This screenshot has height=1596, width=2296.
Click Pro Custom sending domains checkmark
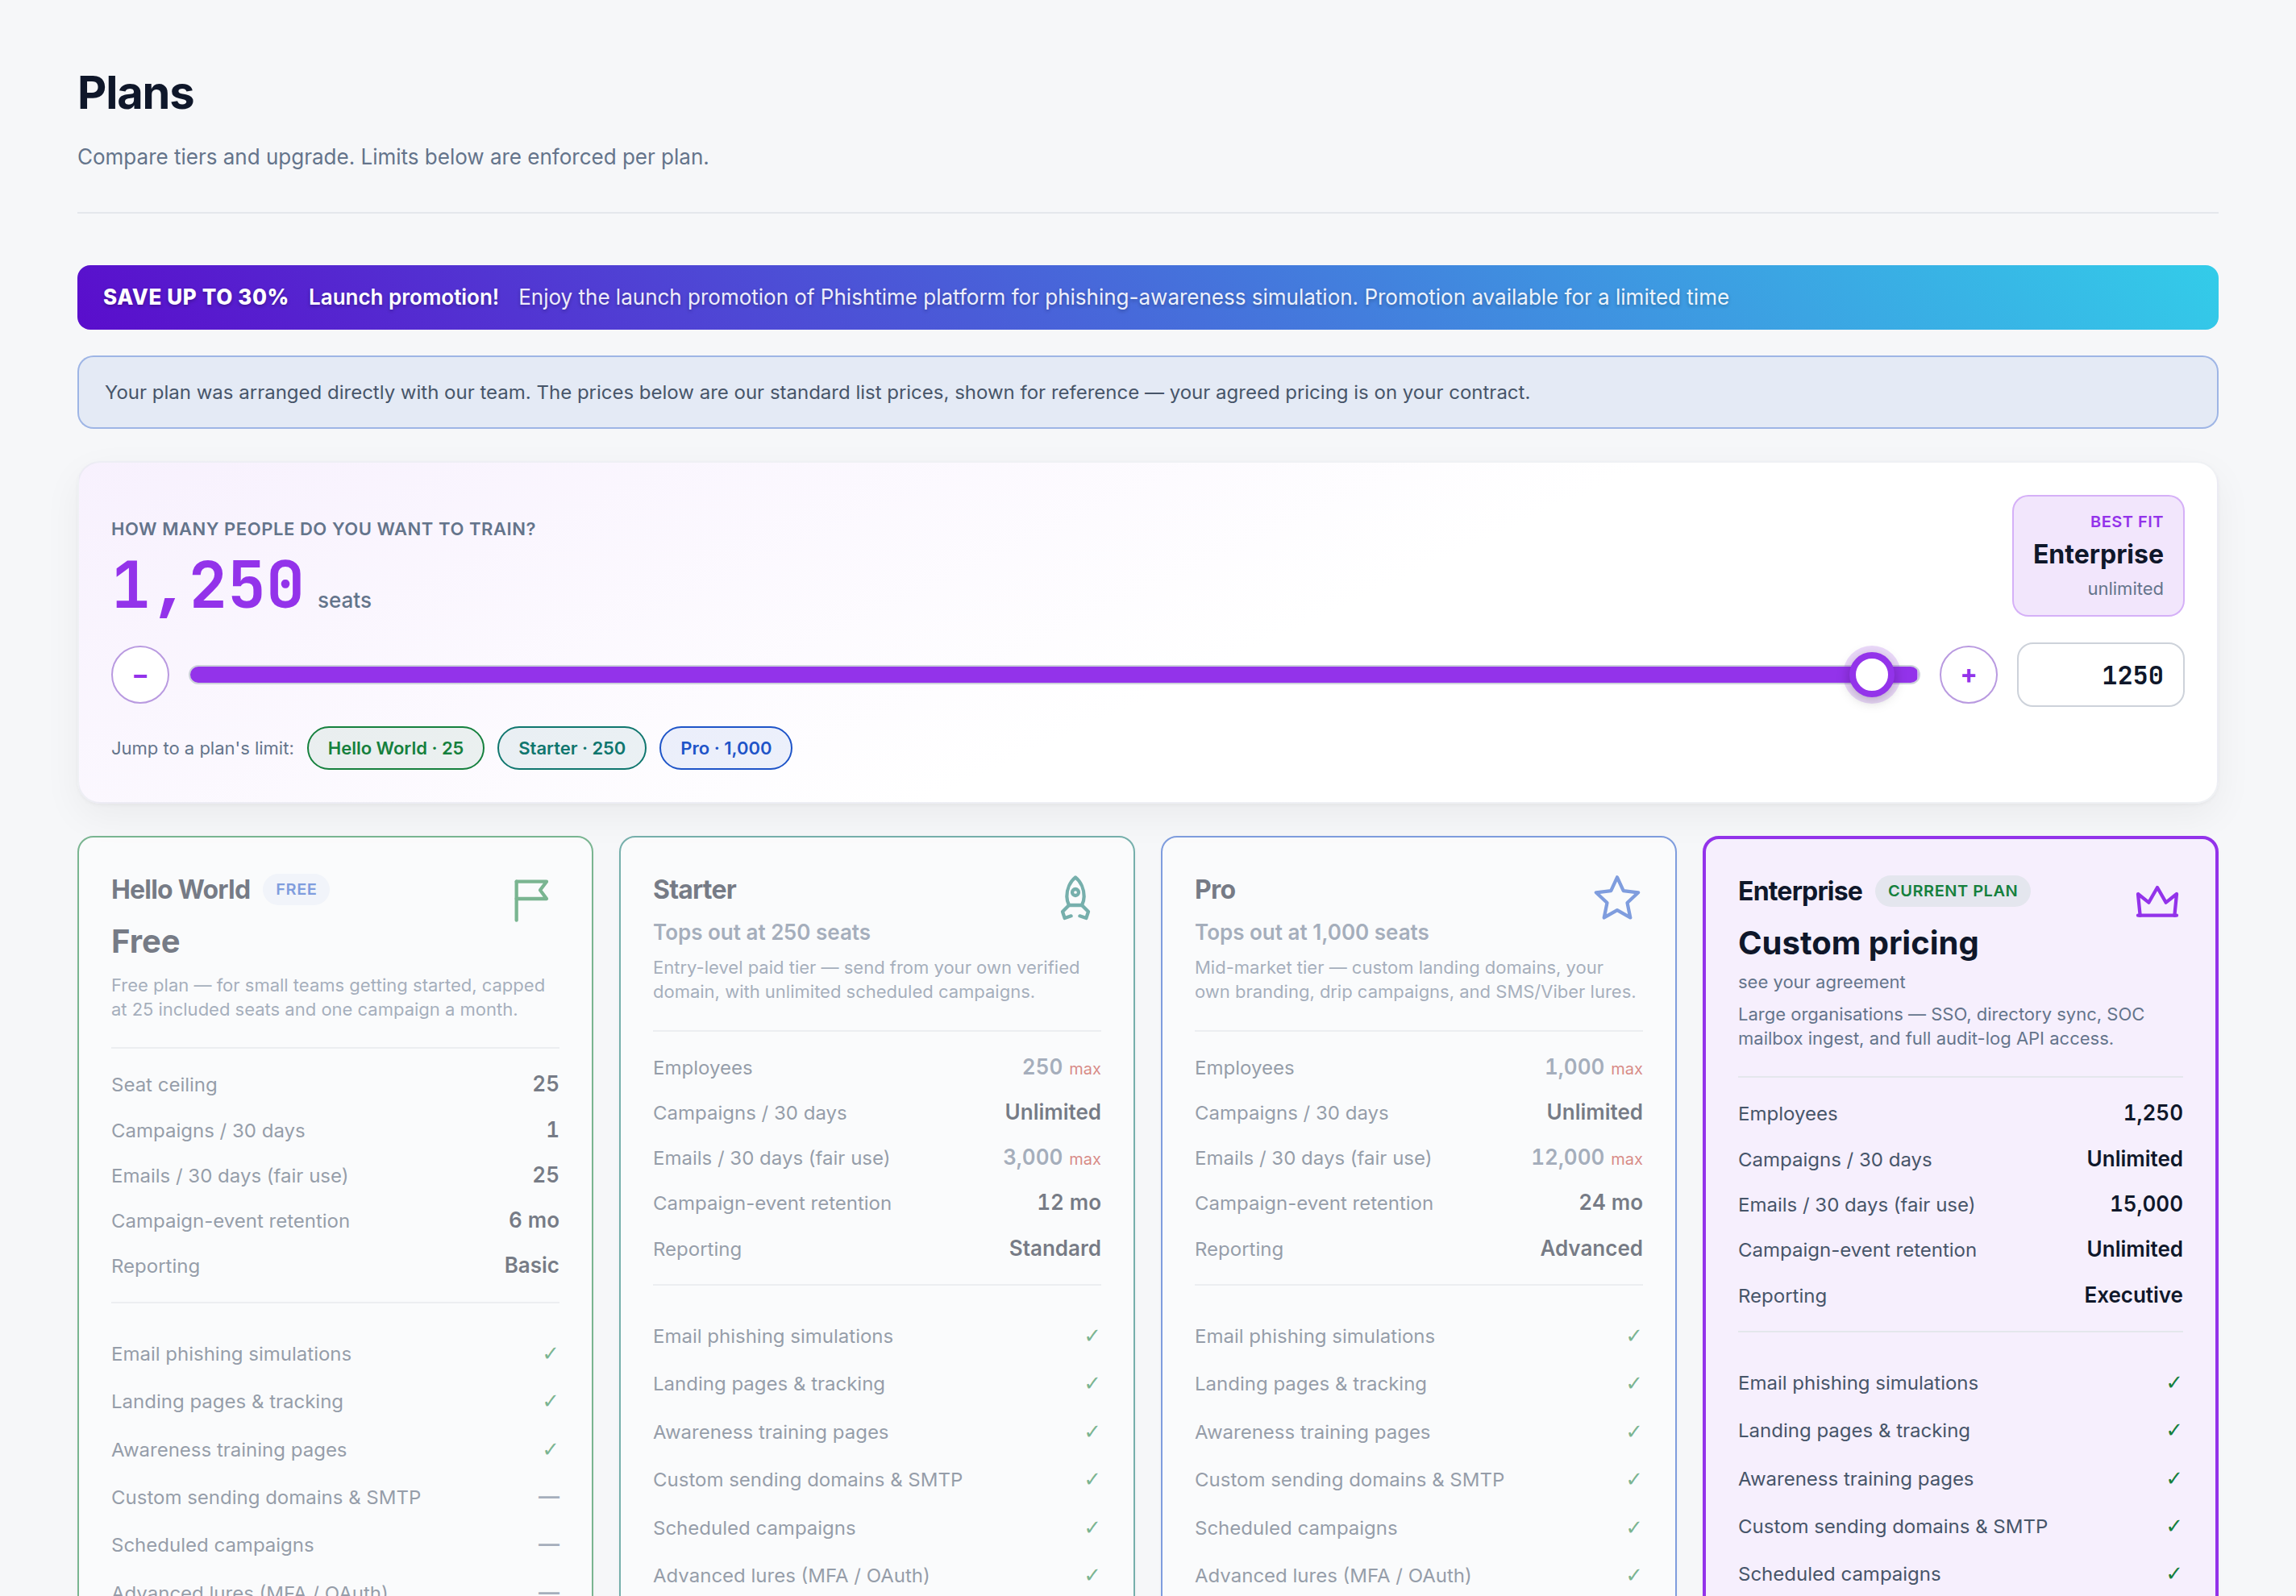tap(1634, 1479)
